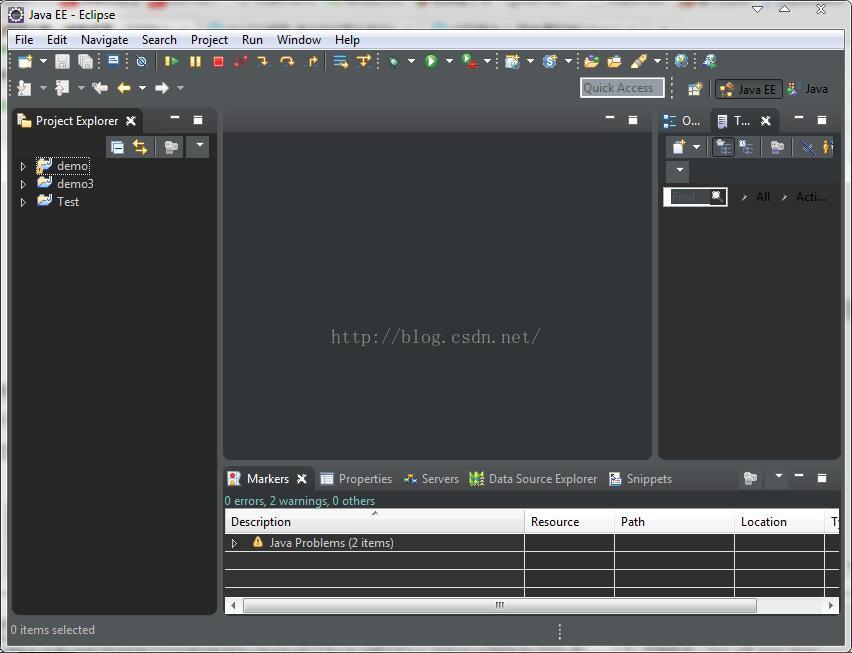
Task: Click the Disconnect debug icon
Action: 241,61
